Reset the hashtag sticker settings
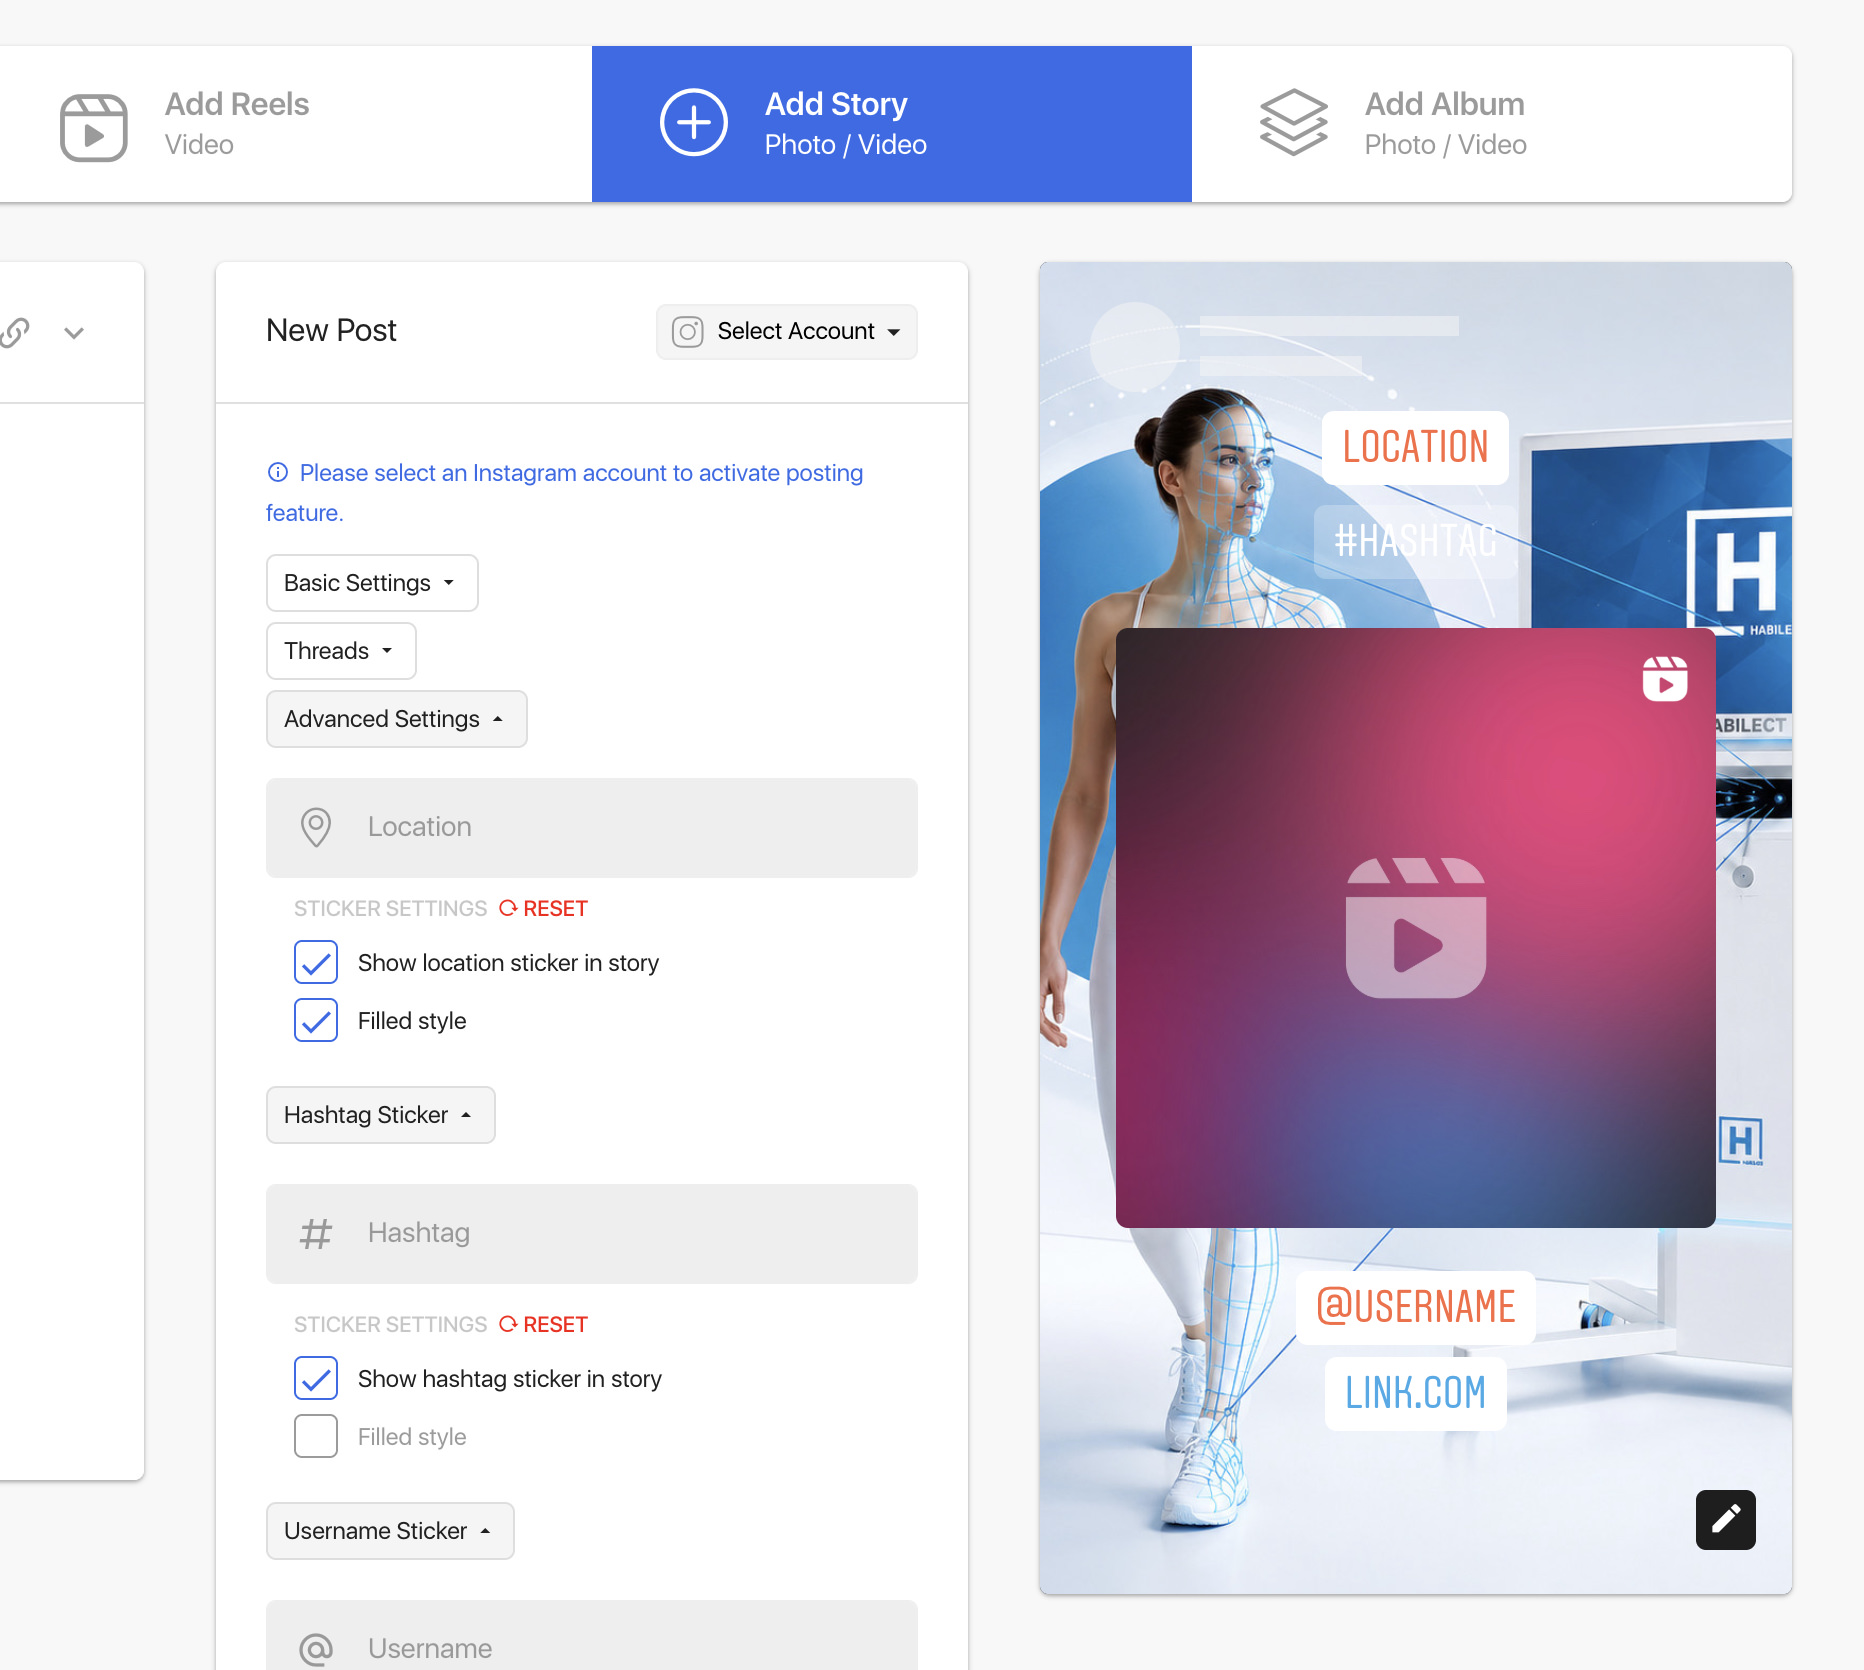 544,1324
